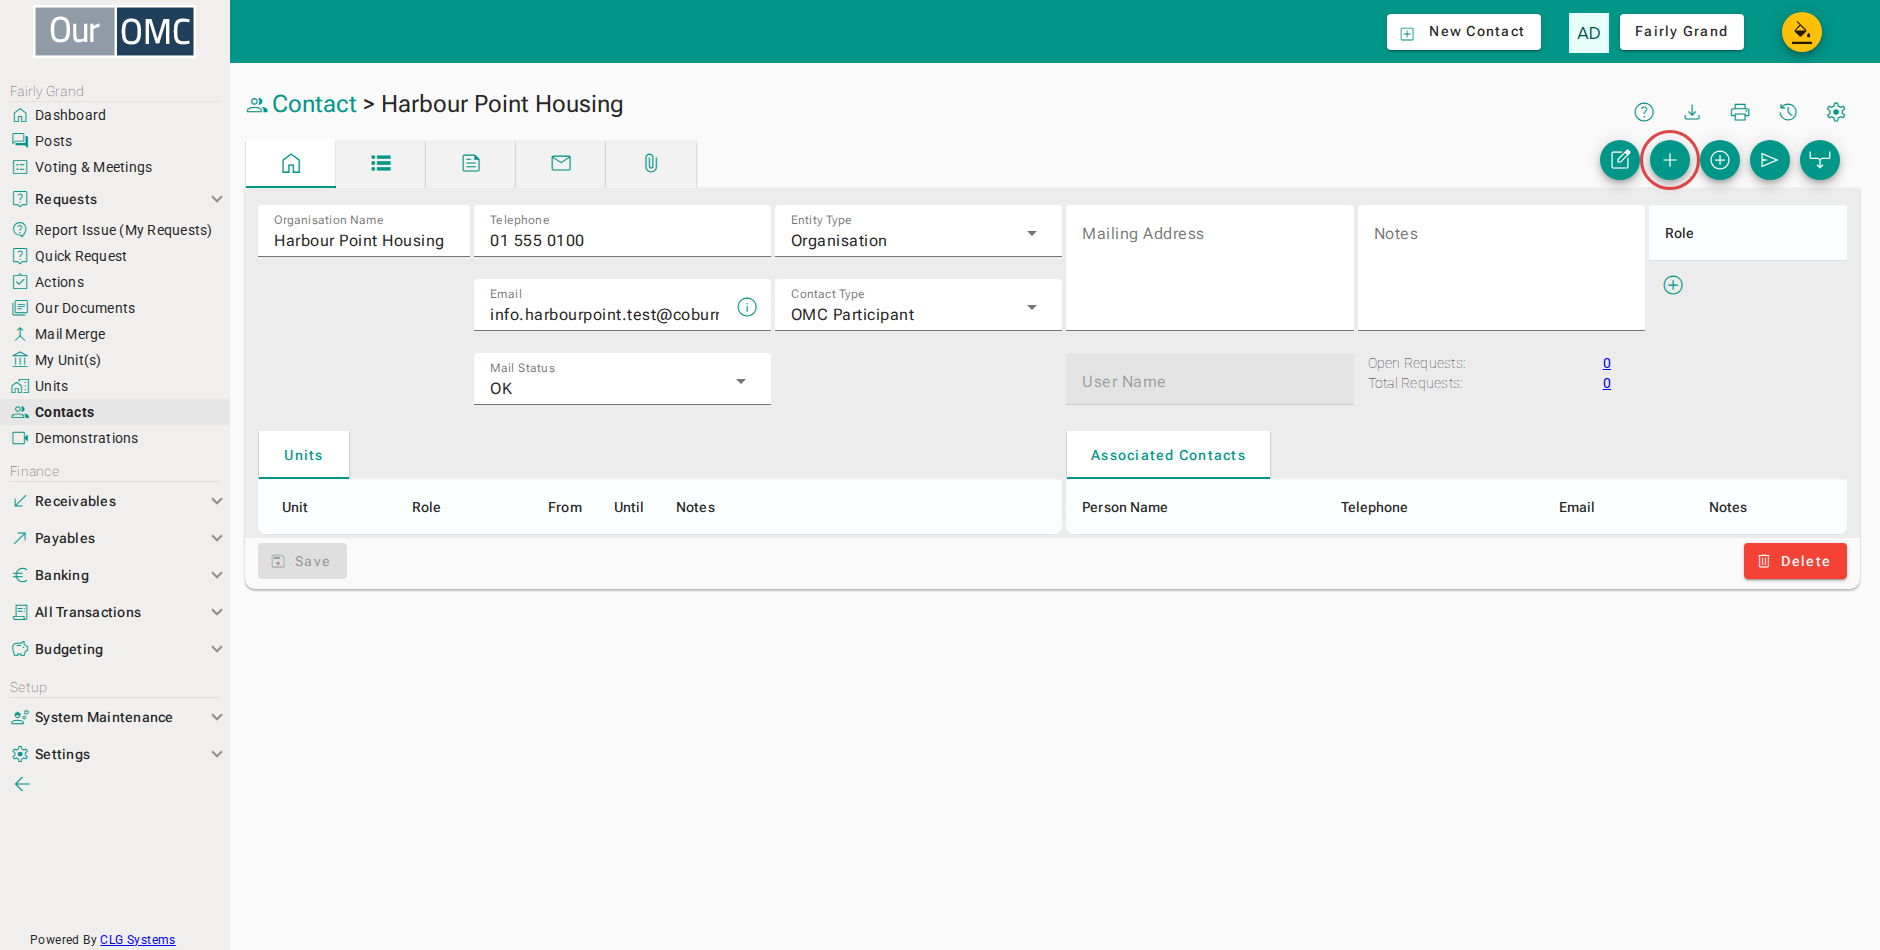Add a role with plus icon
The height and width of the screenshot is (950, 1880).
1673,285
